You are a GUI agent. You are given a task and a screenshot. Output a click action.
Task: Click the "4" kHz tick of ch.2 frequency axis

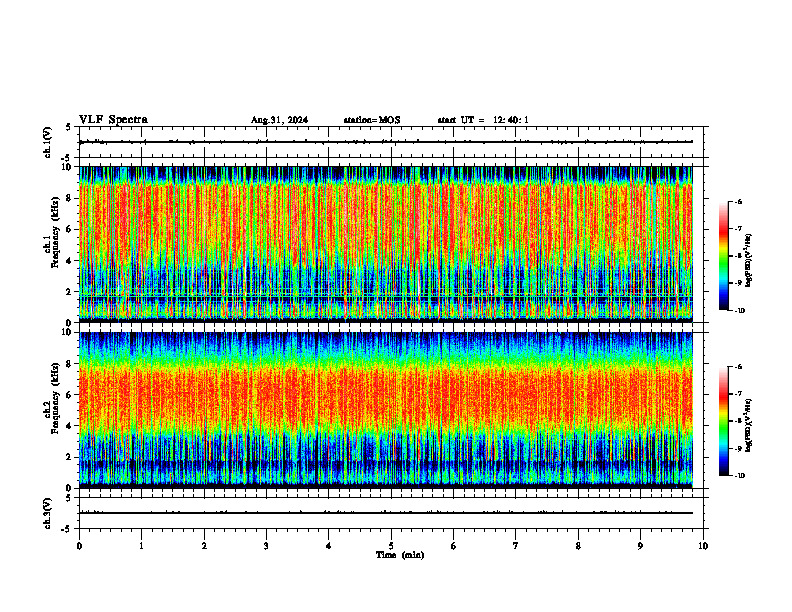71,426
